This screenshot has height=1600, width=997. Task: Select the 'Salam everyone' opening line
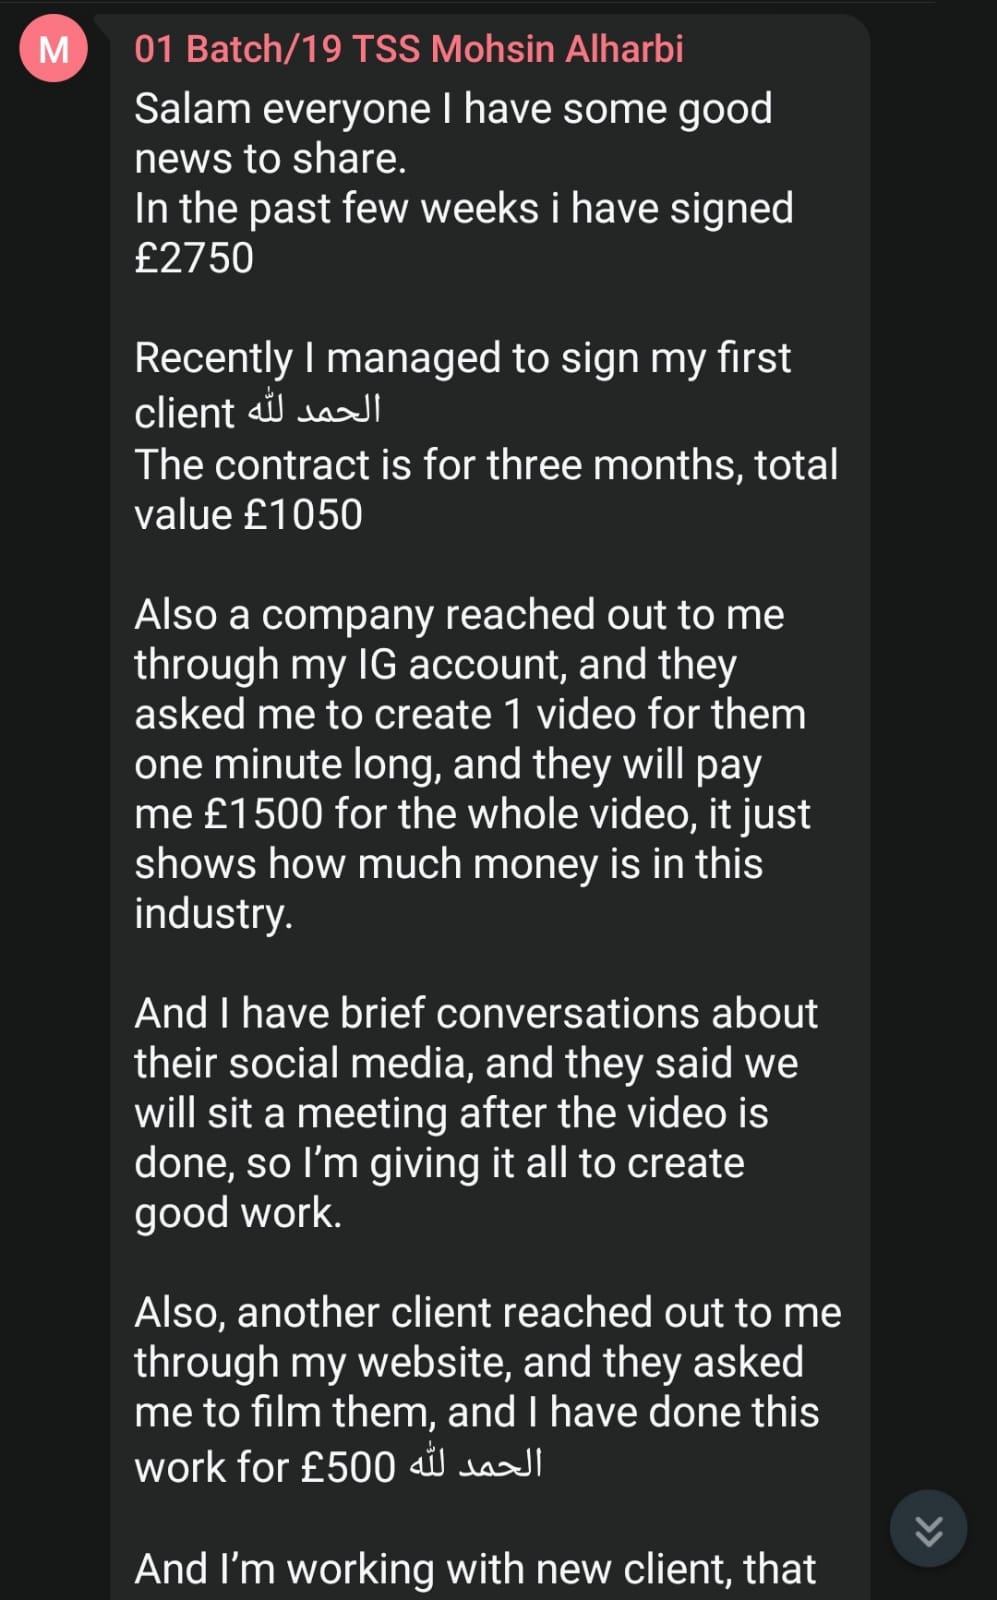tap(453, 108)
